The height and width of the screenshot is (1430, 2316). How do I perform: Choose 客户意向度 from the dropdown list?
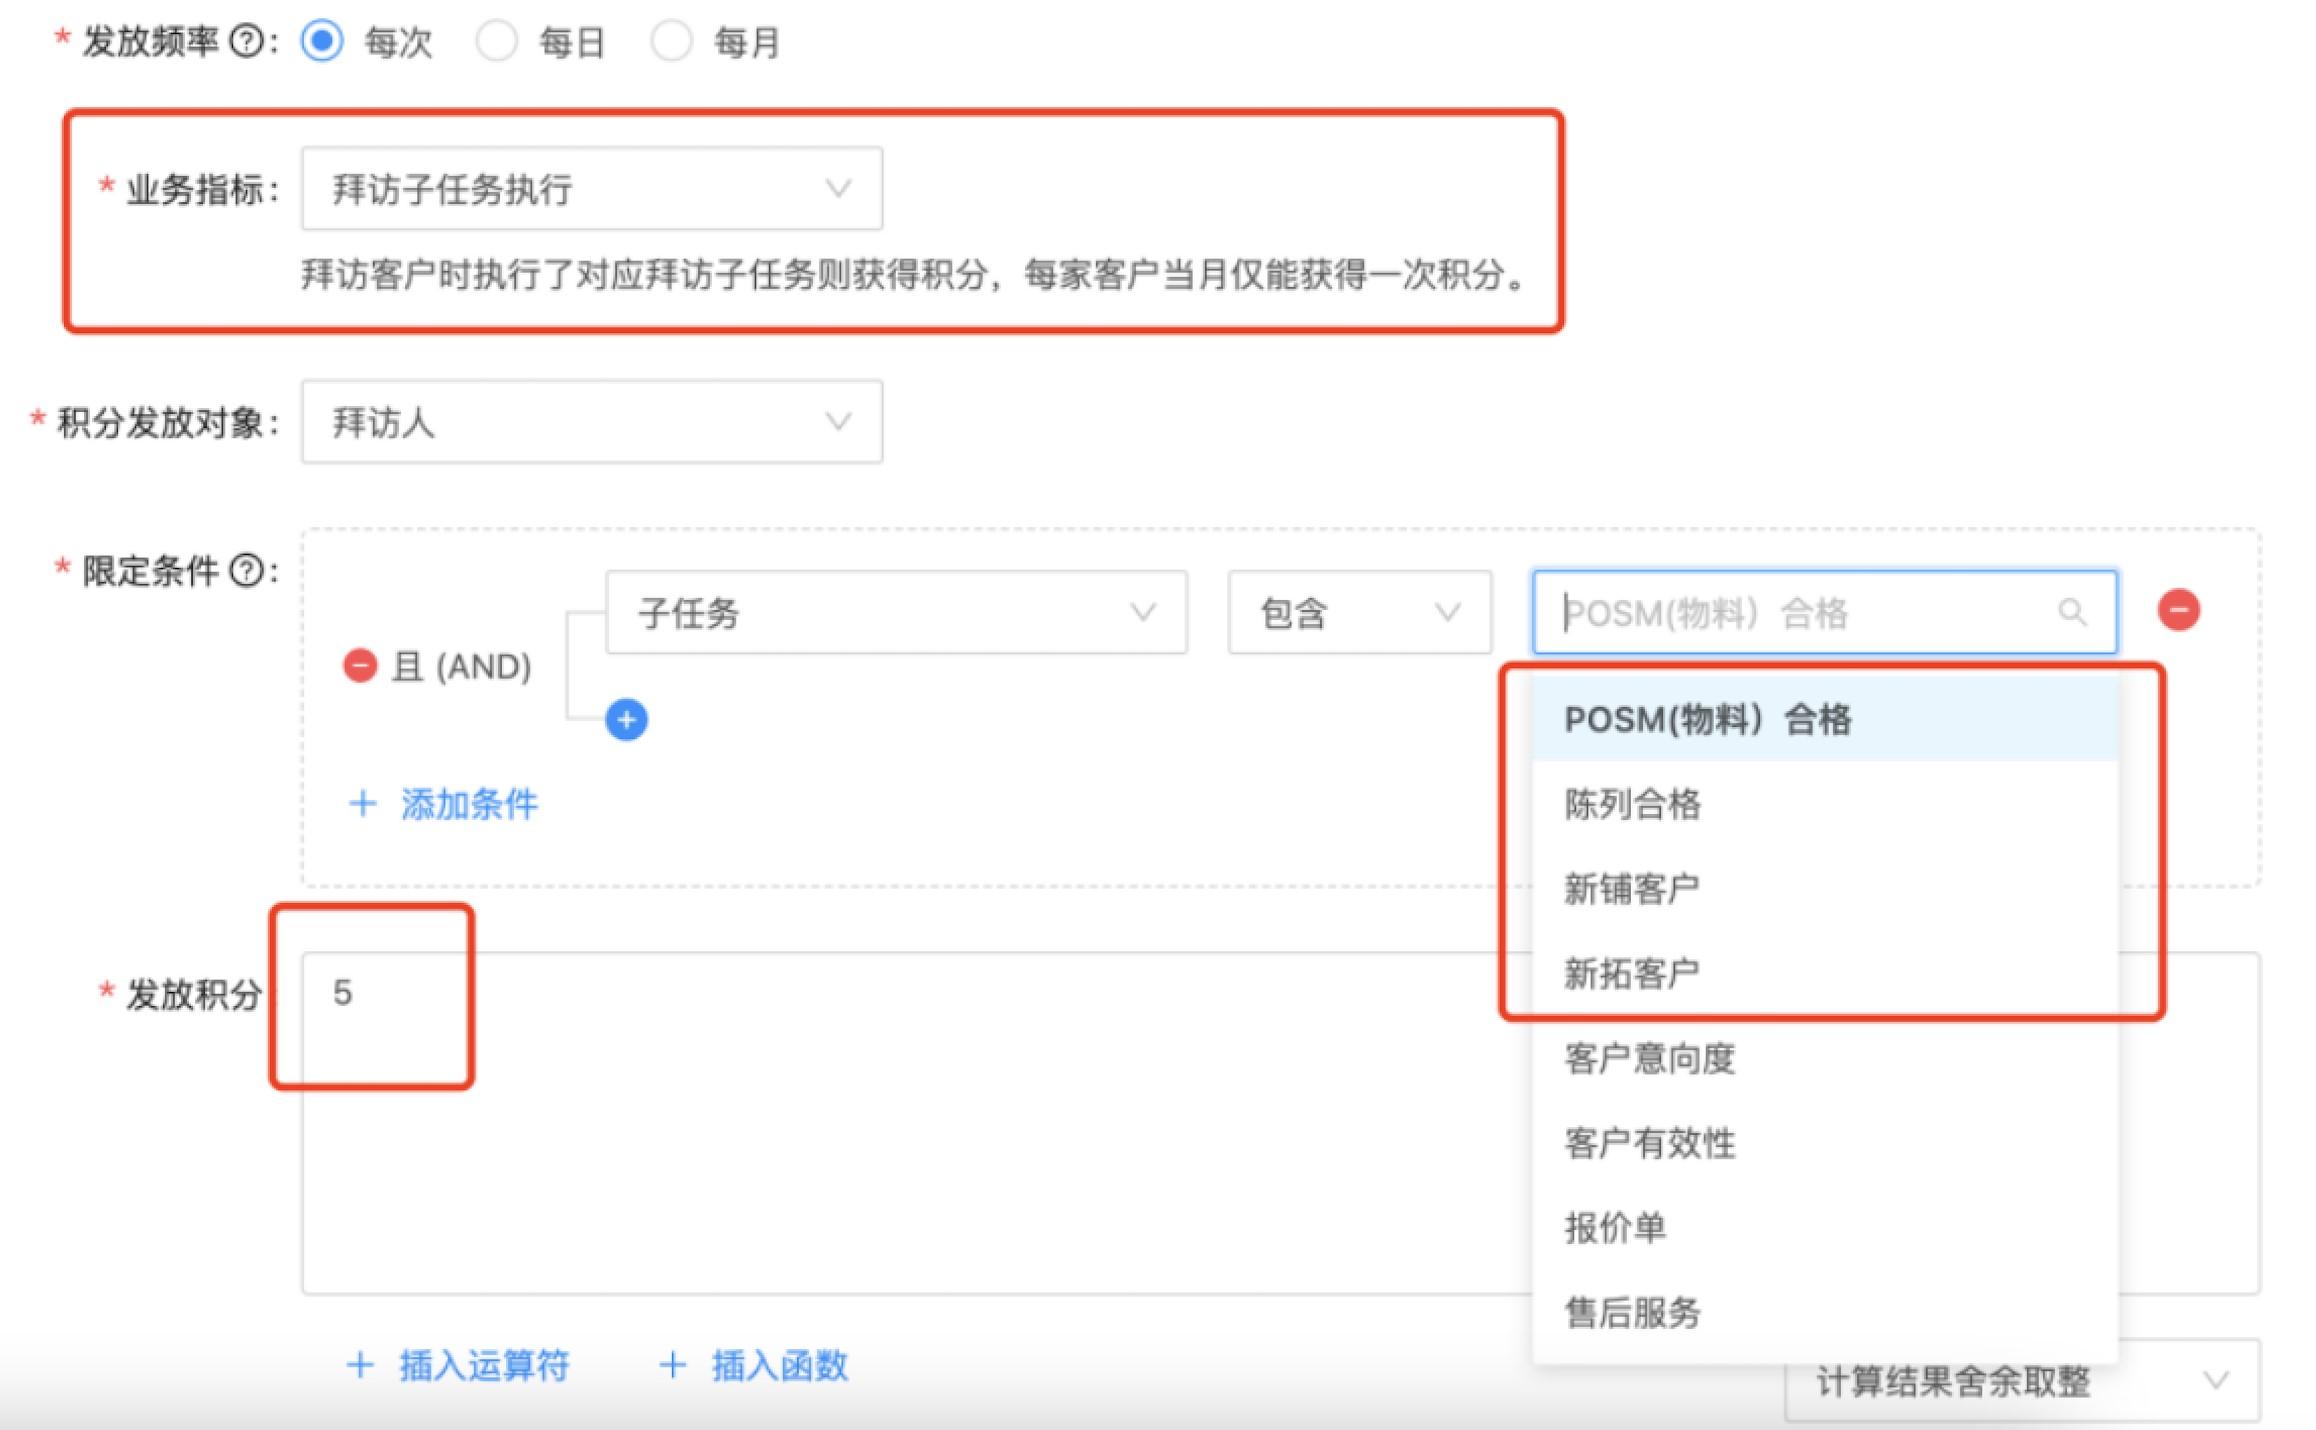pos(1825,1058)
